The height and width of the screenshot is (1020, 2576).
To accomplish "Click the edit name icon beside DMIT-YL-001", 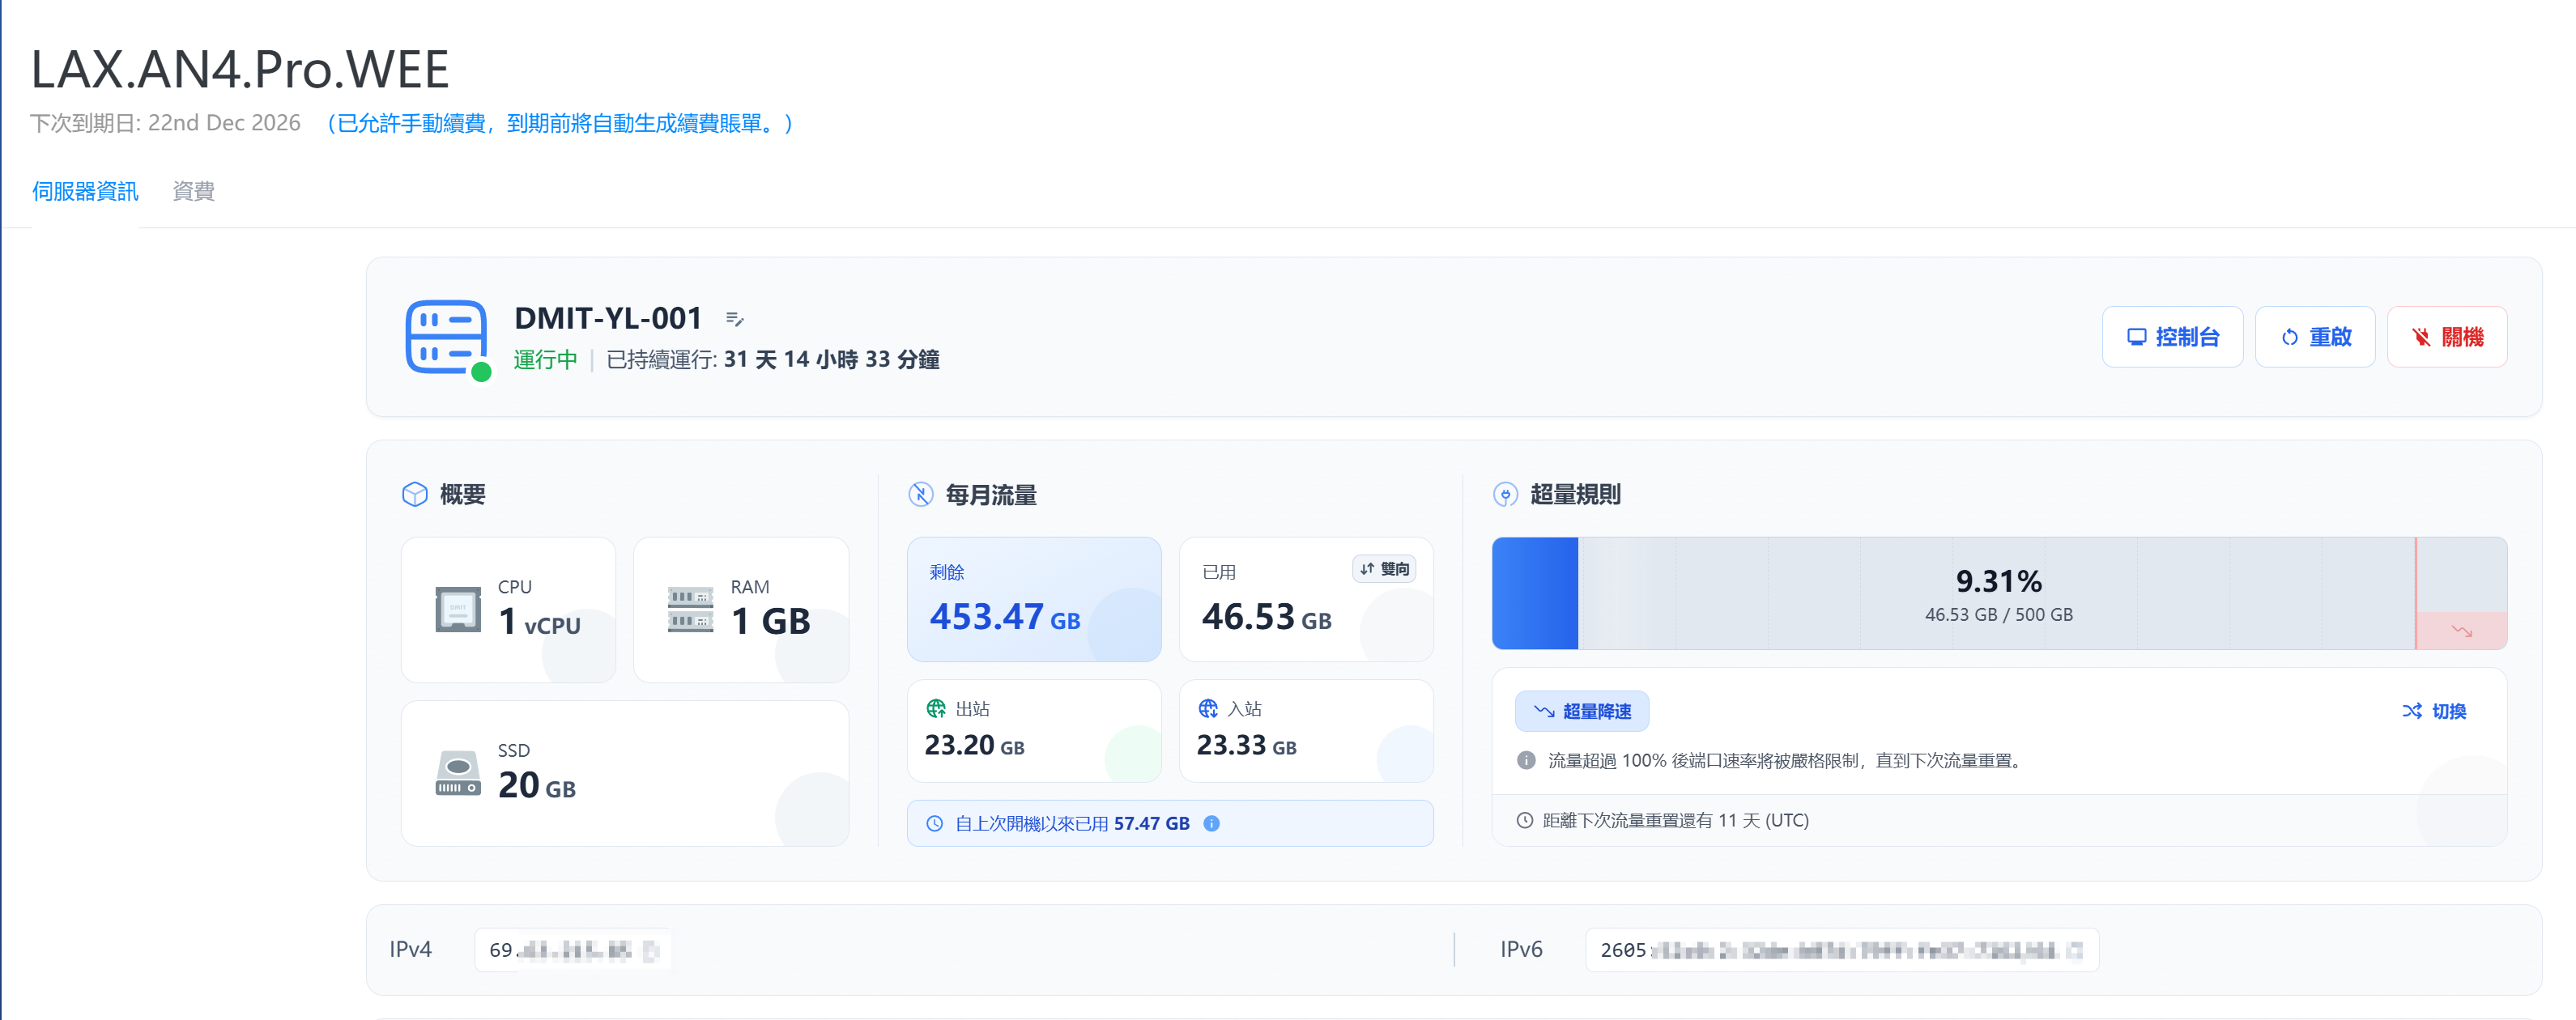I will pos(735,319).
